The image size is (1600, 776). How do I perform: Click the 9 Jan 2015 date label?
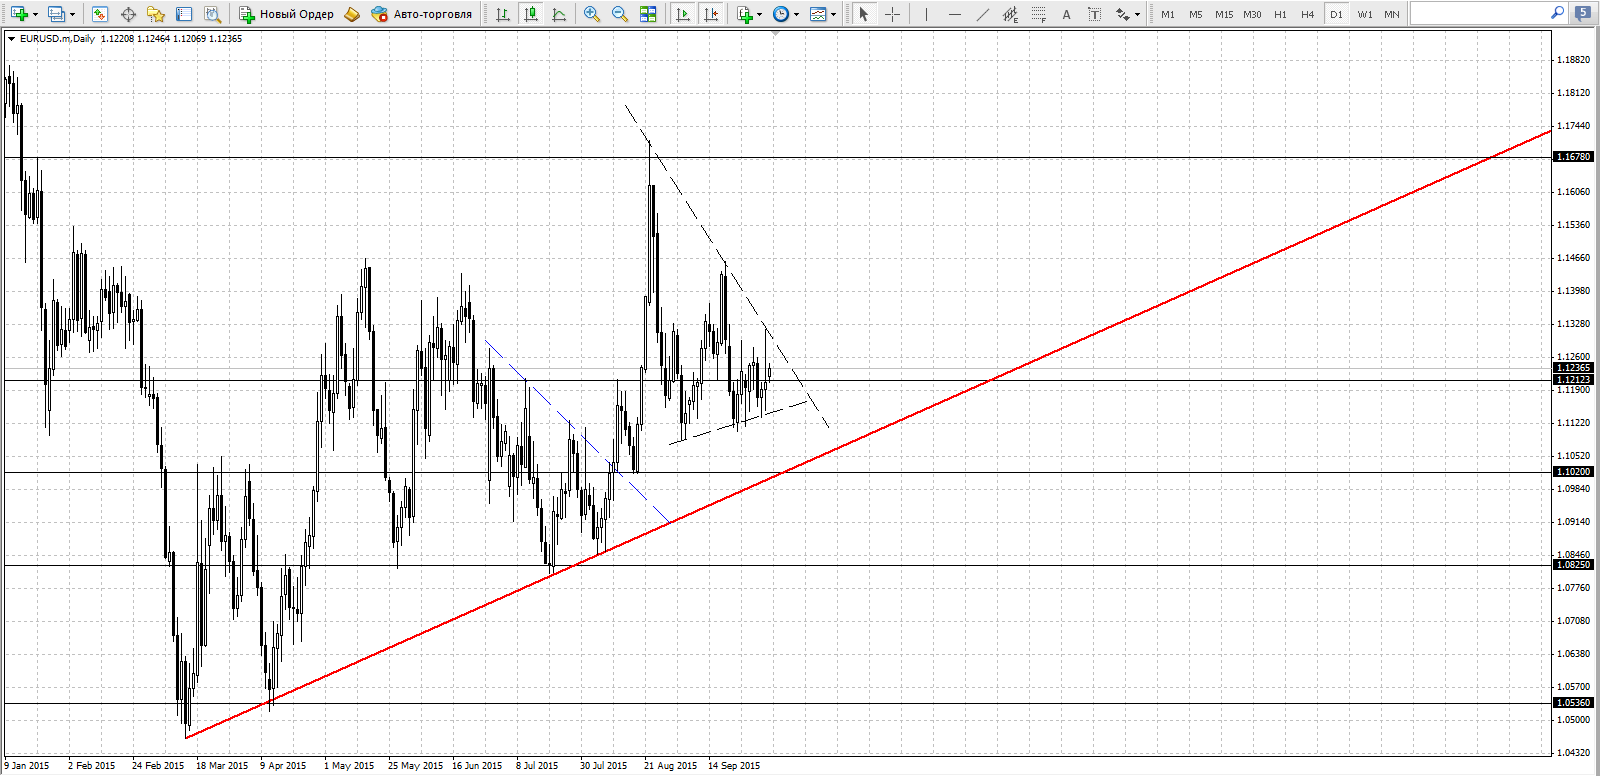27,766
